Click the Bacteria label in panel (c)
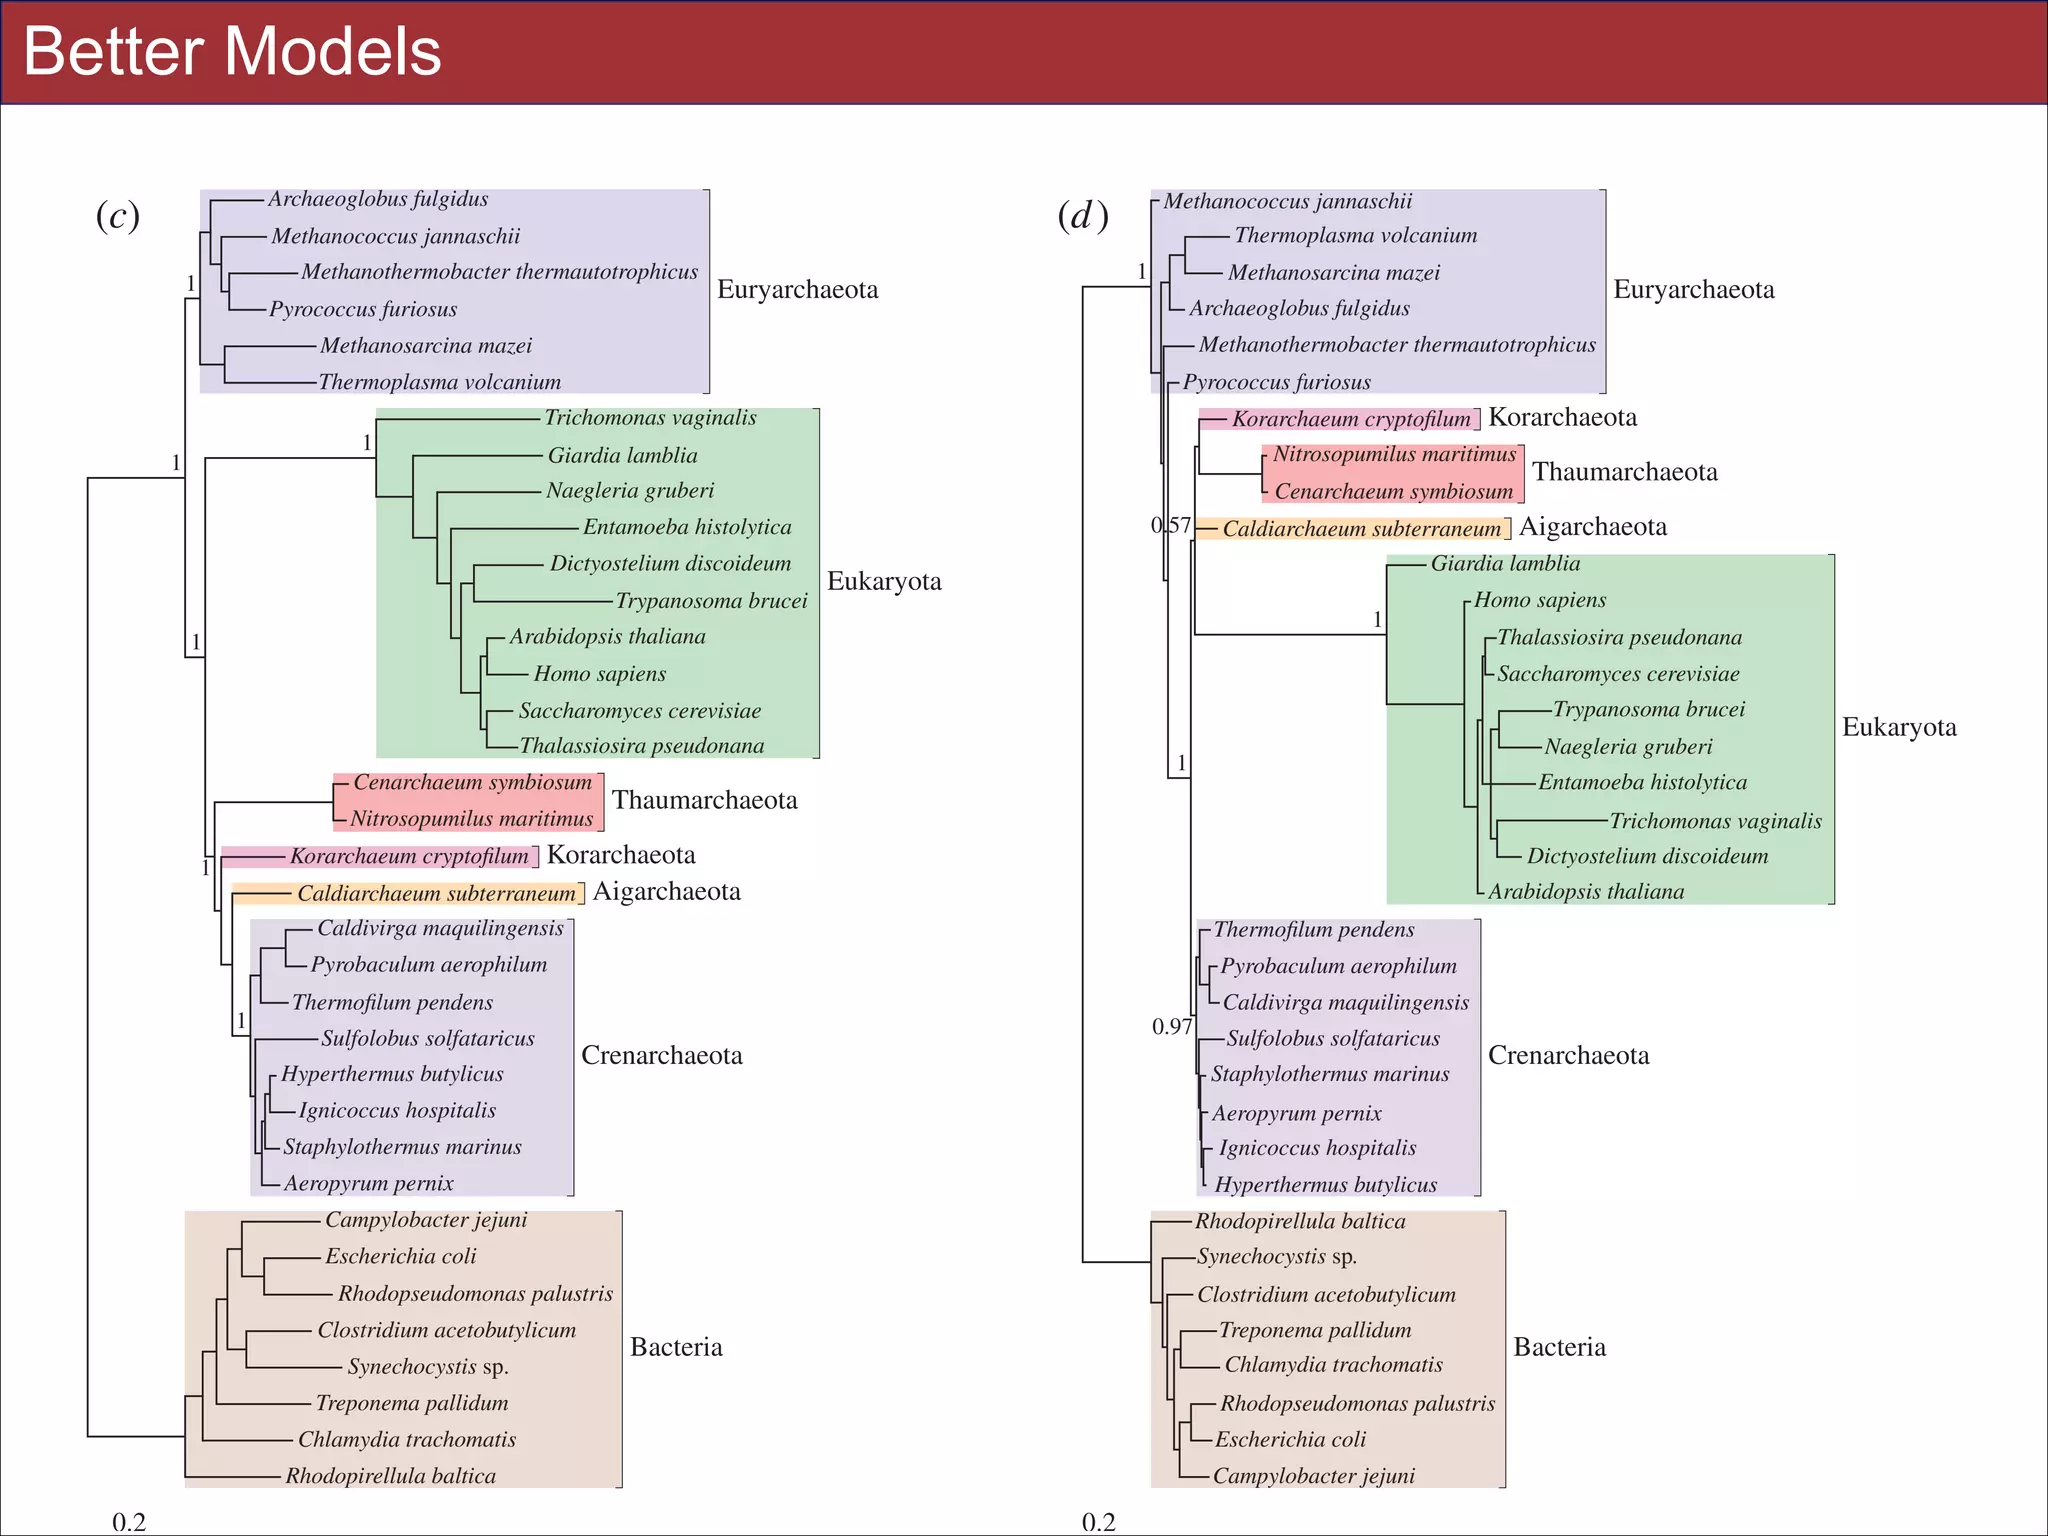Image resolution: width=2048 pixels, height=1536 pixels. [675, 1347]
